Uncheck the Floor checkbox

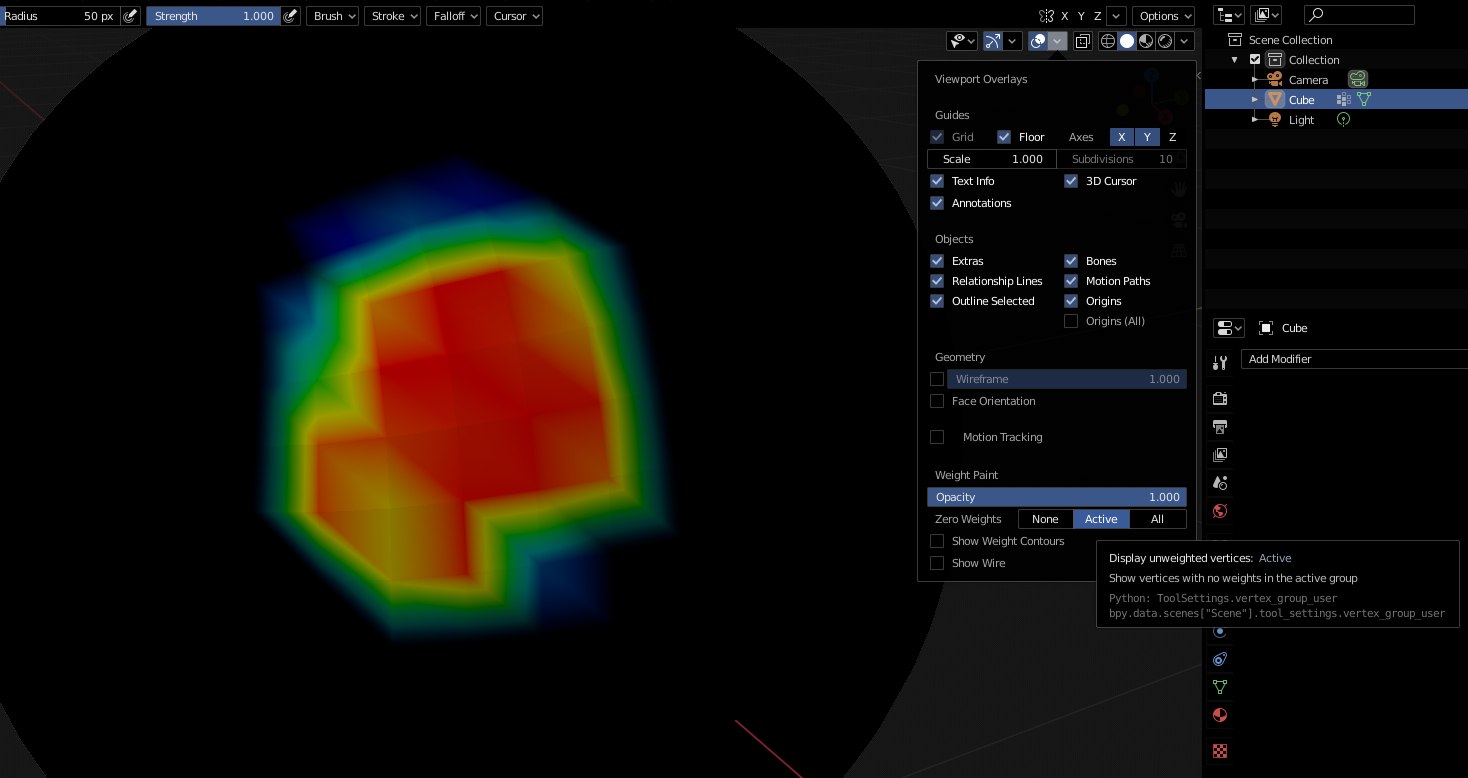pos(1004,137)
